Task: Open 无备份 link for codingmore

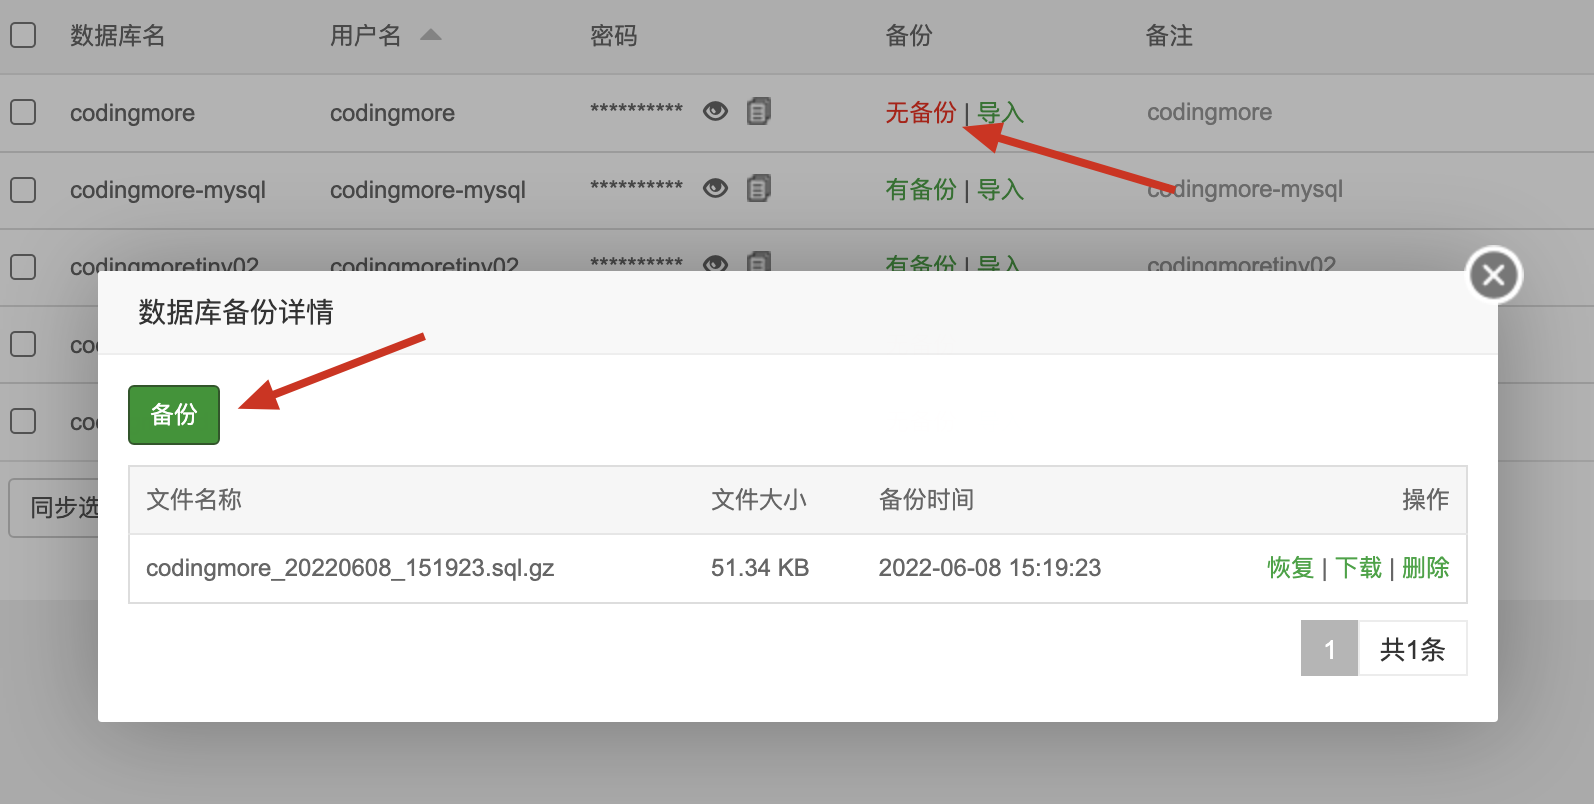Action: pos(920,113)
